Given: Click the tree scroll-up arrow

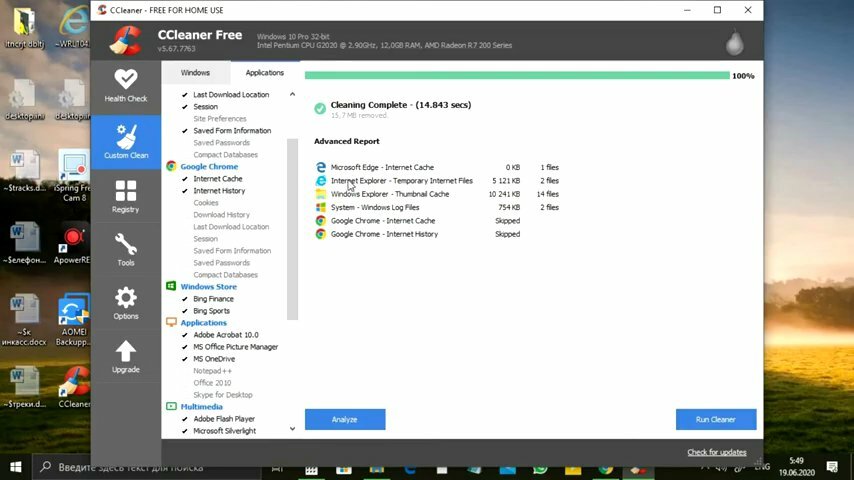Looking at the screenshot, I should click(x=292, y=94).
